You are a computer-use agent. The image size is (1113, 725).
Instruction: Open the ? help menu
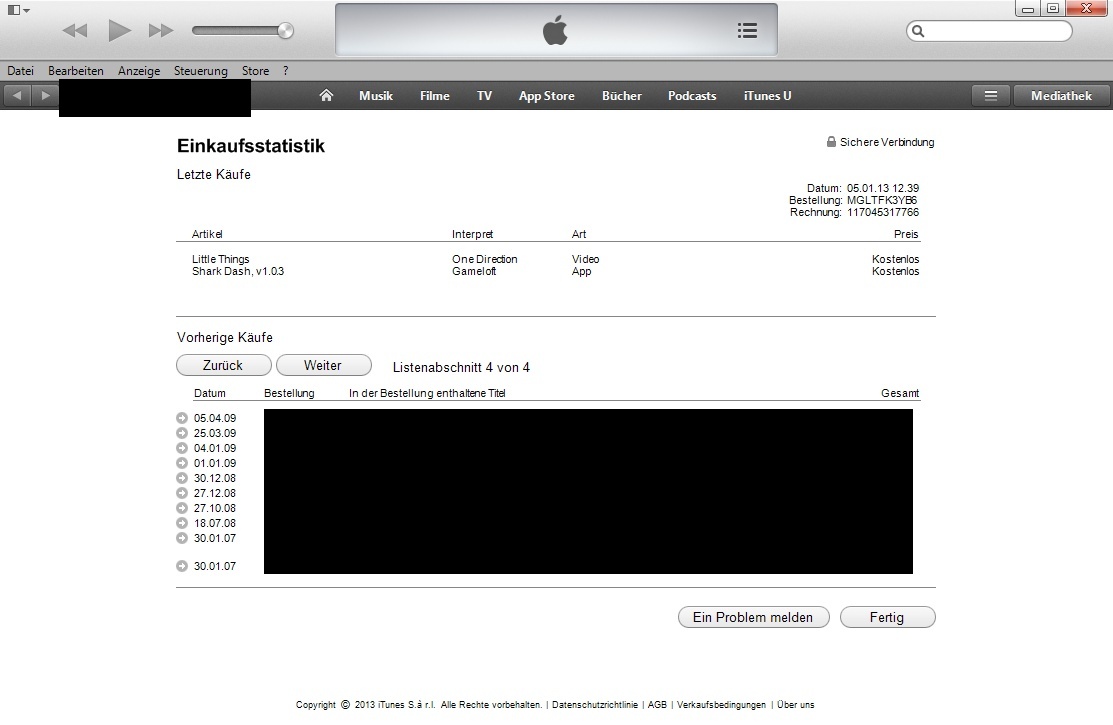coord(285,71)
